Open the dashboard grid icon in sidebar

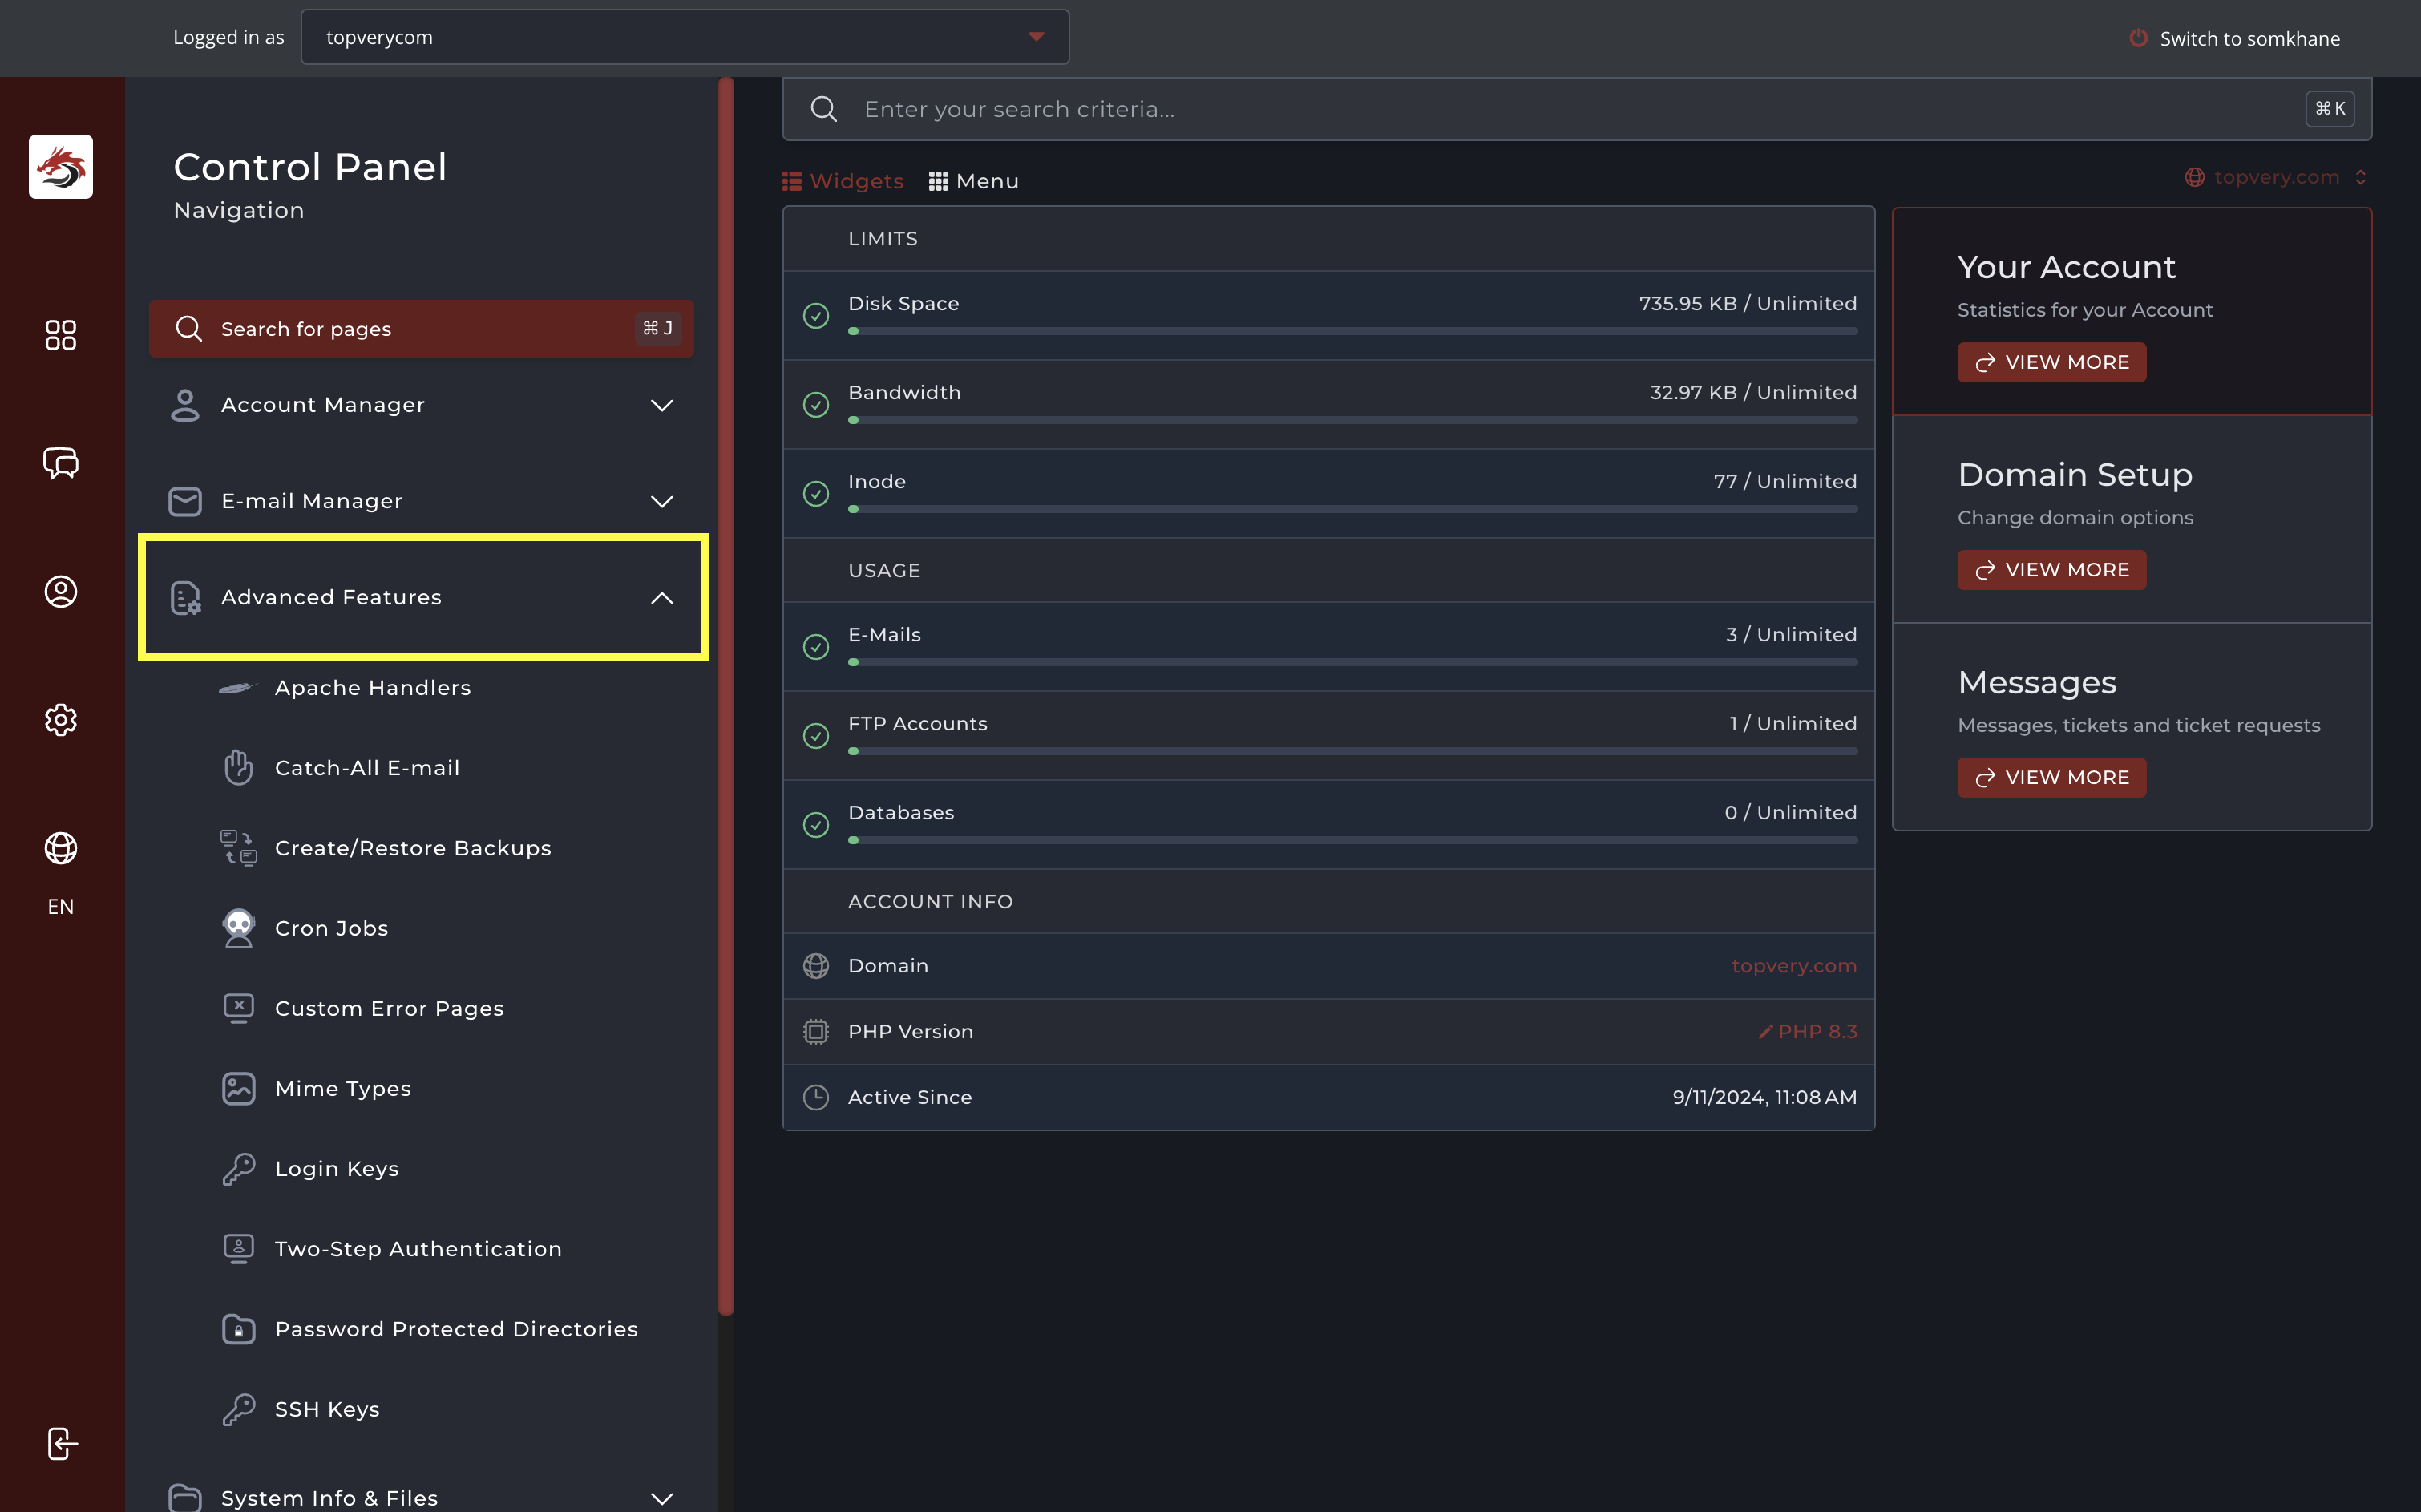point(61,335)
